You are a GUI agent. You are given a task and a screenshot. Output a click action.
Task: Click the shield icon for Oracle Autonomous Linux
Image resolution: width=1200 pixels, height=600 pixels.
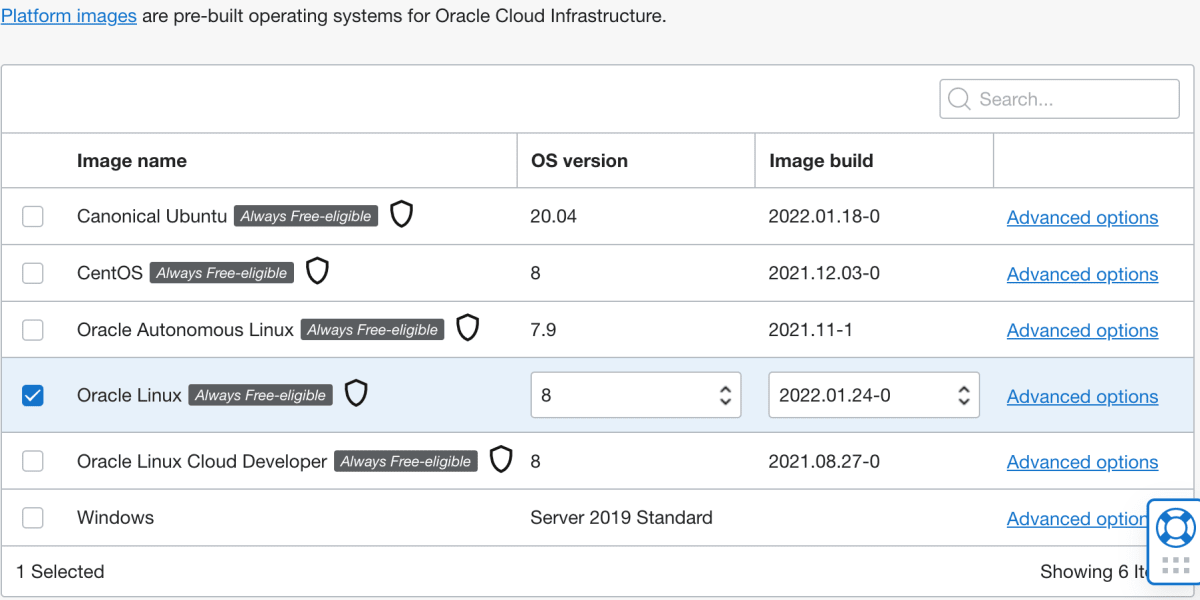pyautogui.click(x=467, y=328)
